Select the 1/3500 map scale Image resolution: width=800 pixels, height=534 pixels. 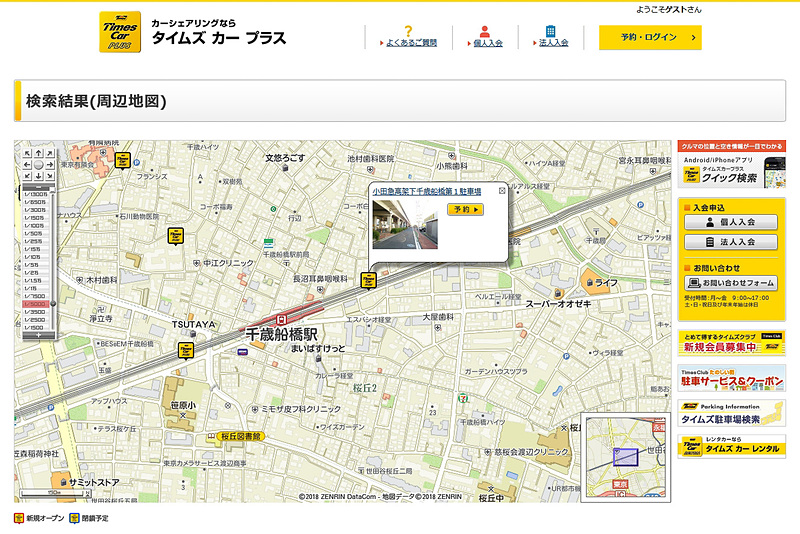[36, 312]
